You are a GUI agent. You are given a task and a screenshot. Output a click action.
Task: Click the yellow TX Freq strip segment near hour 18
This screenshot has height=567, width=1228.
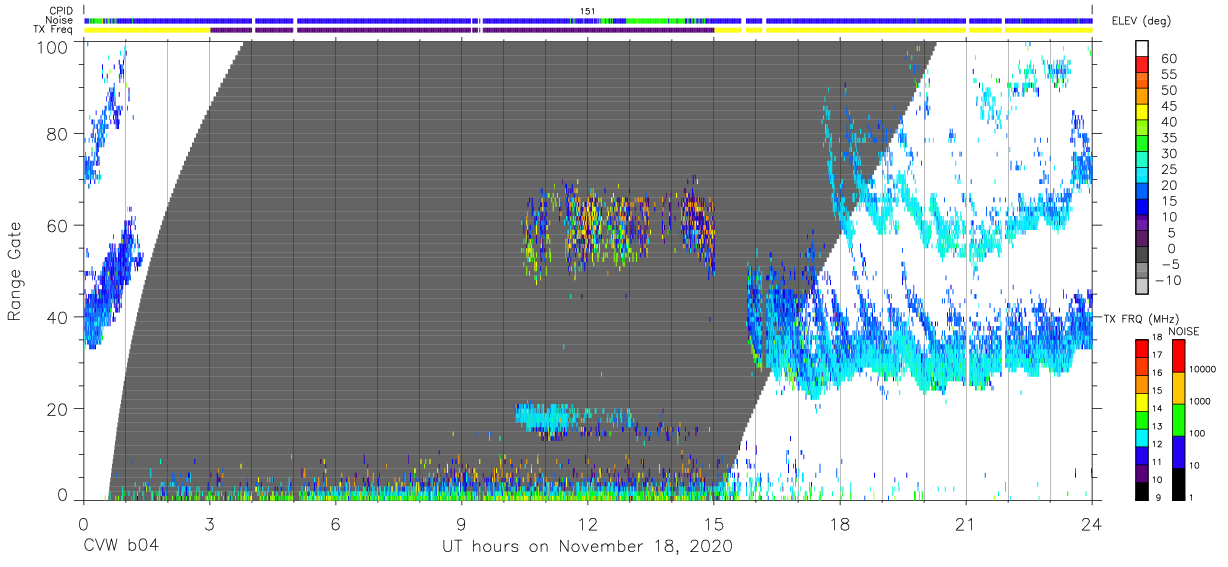(x=866, y=30)
